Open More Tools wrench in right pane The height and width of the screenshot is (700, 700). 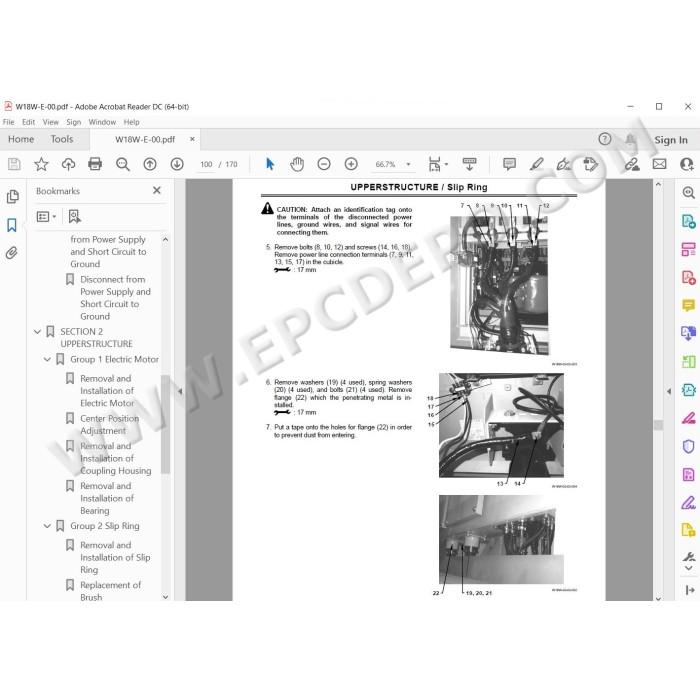pyautogui.click(x=688, y=557)
